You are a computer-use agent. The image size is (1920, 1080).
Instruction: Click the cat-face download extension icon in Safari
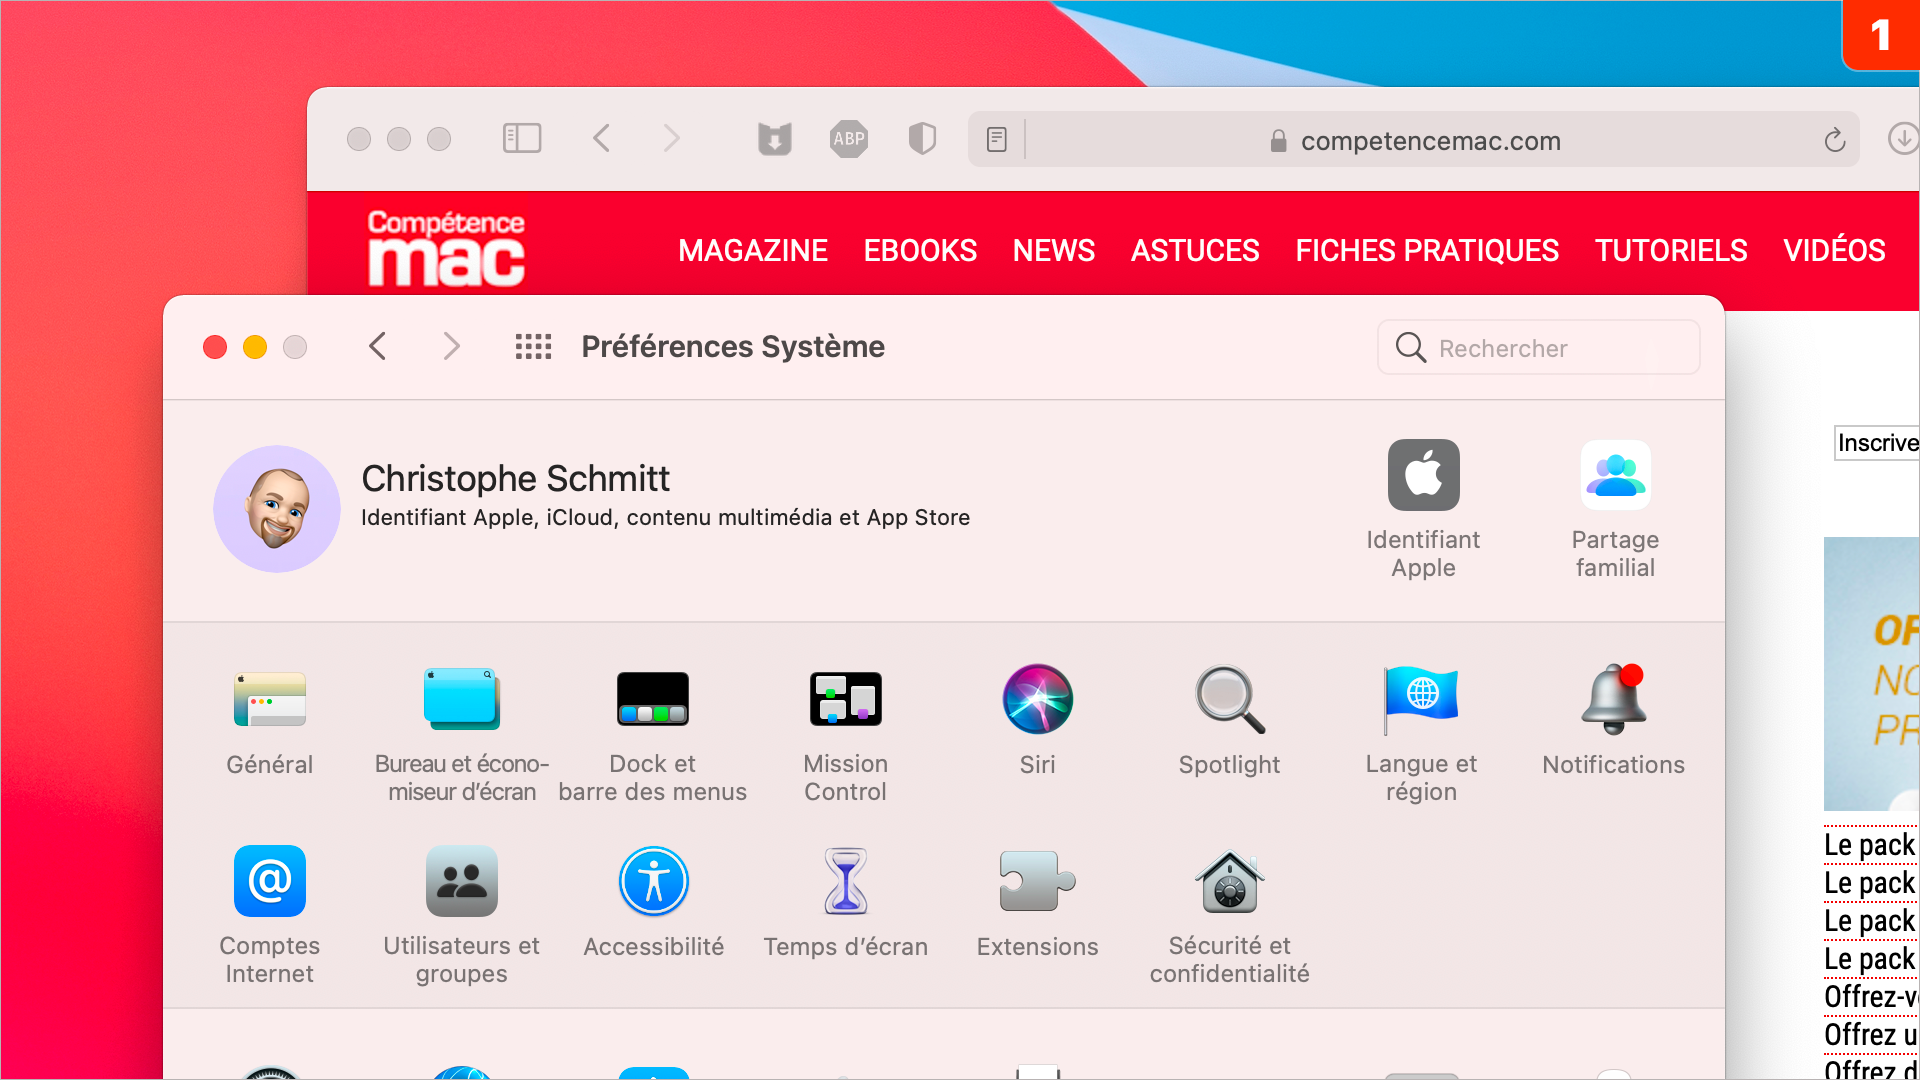[774, 139]
